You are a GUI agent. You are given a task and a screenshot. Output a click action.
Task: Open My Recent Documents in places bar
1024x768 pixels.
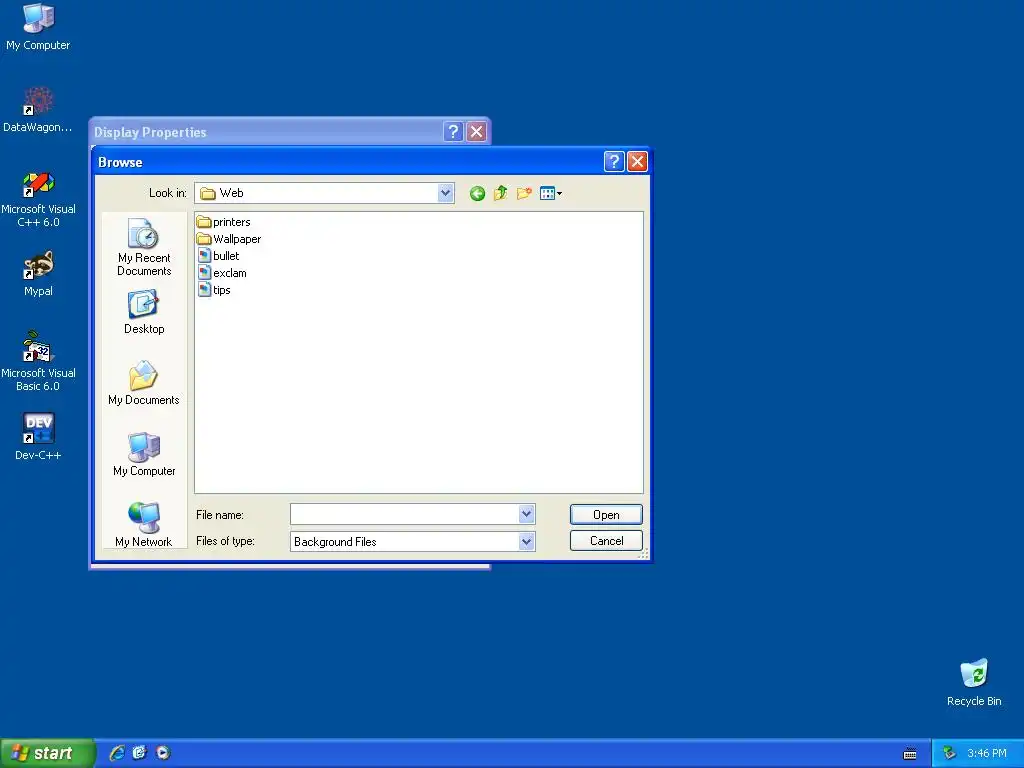coord(144,248)
